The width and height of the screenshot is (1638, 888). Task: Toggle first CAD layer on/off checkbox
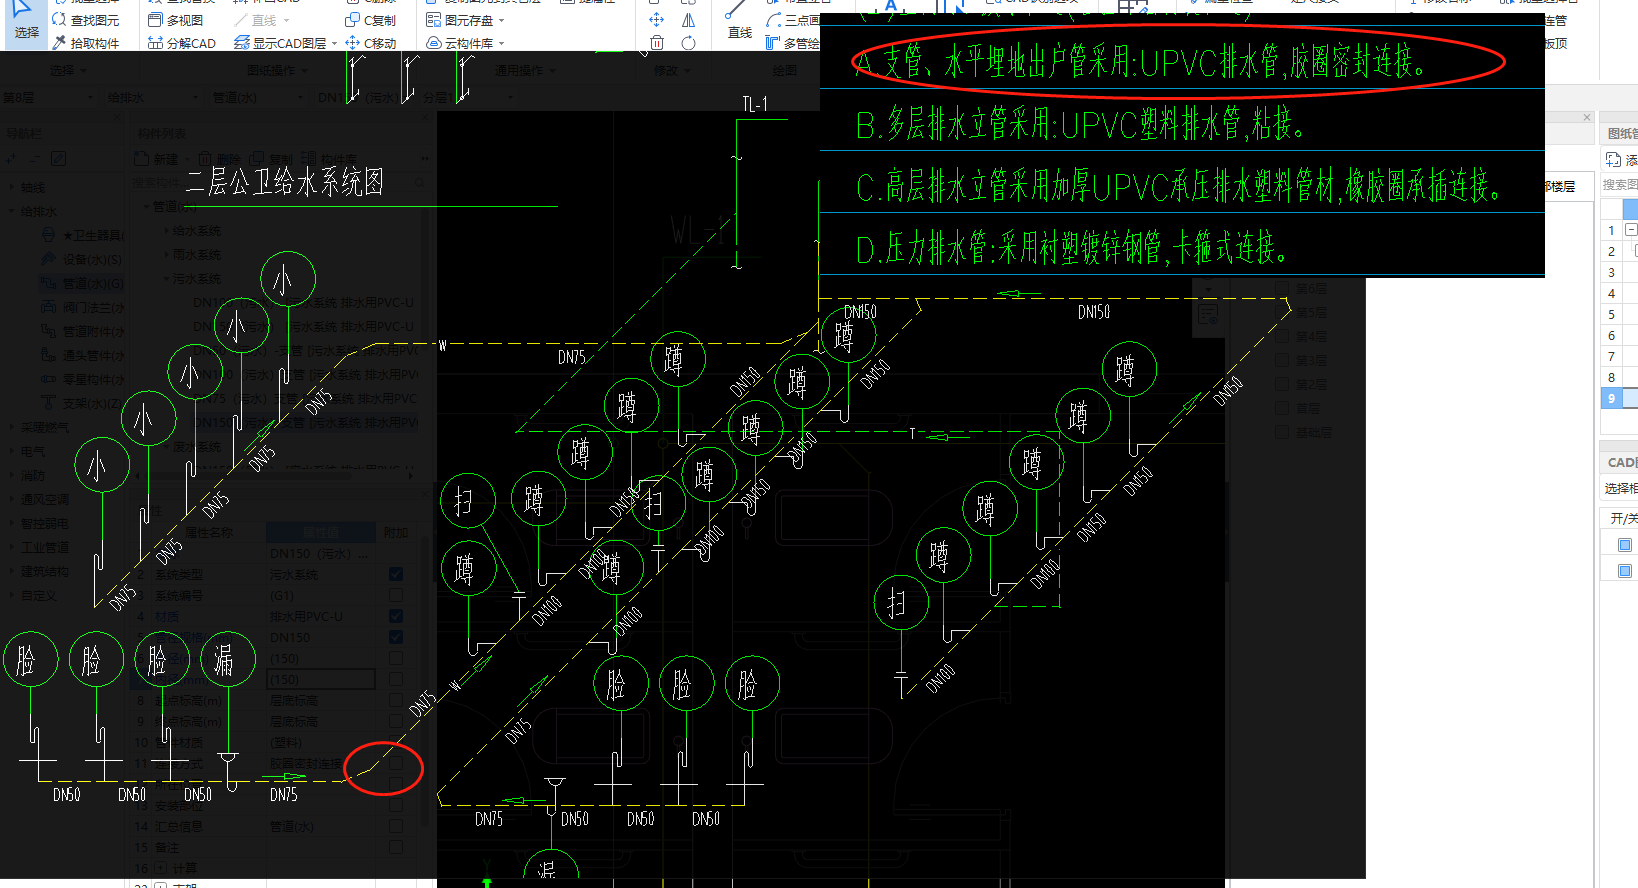(x=1625, y=545)
